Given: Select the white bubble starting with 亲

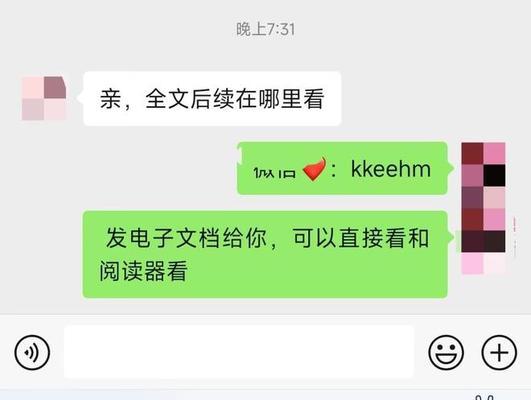Looking at the screenshot, I should click(212, 99).
